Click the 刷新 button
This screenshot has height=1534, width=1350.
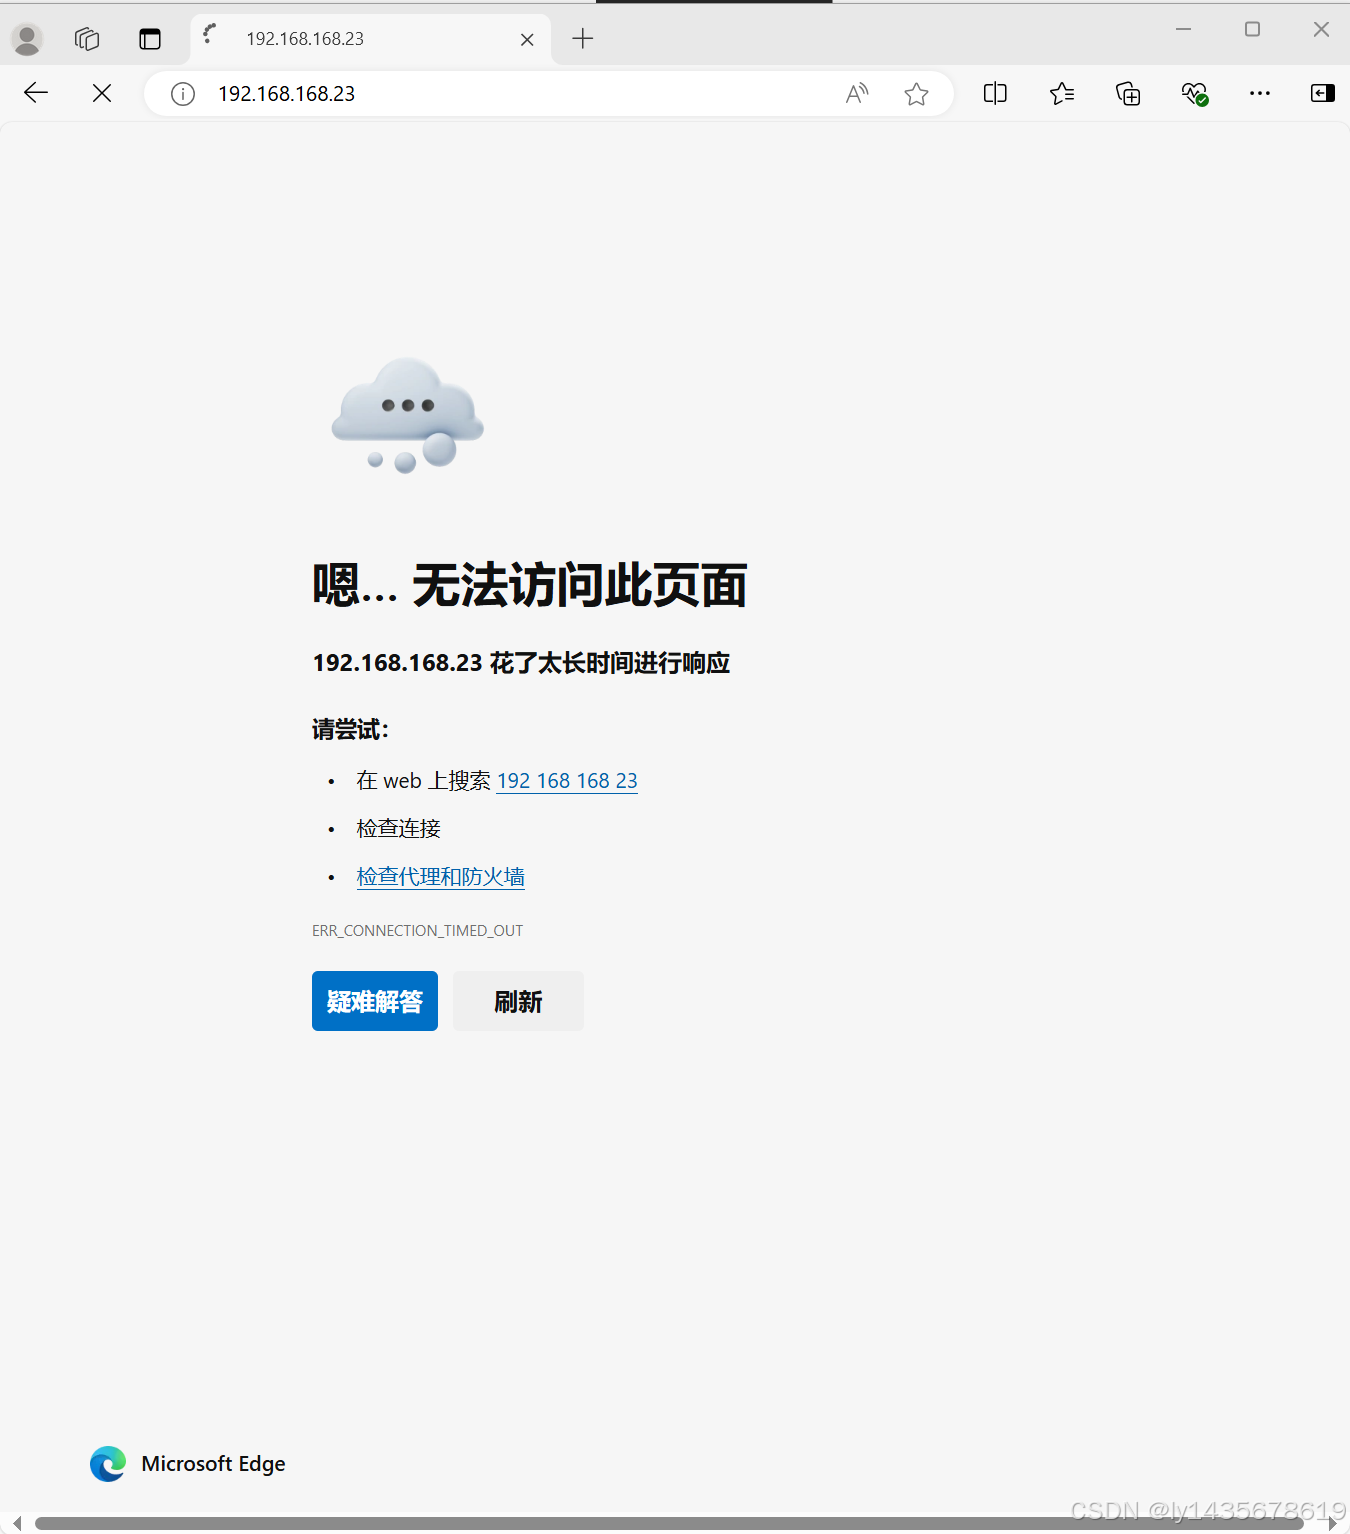[517, 1001]
